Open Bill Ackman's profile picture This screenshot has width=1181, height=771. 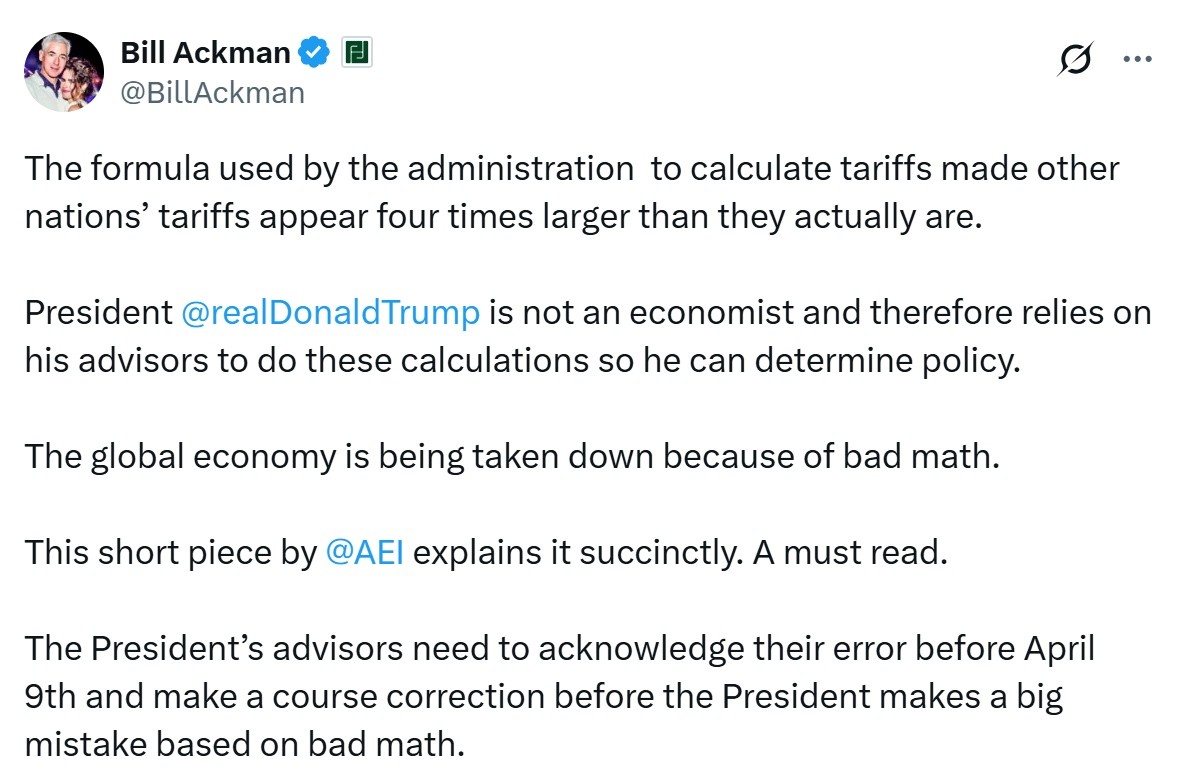pyautogui.click(x=64, y=72)
